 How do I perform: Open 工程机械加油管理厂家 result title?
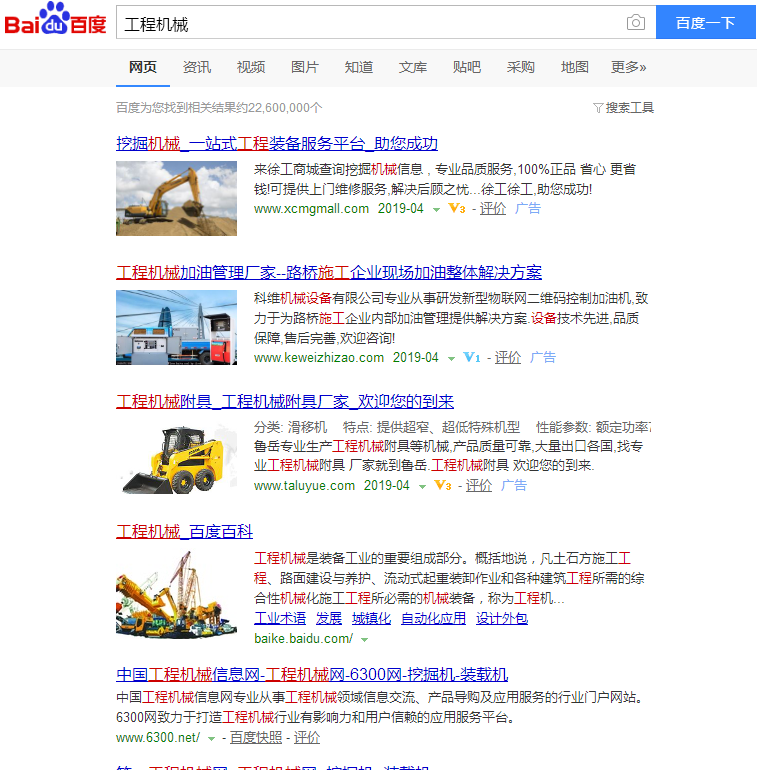tap(329, 272)
